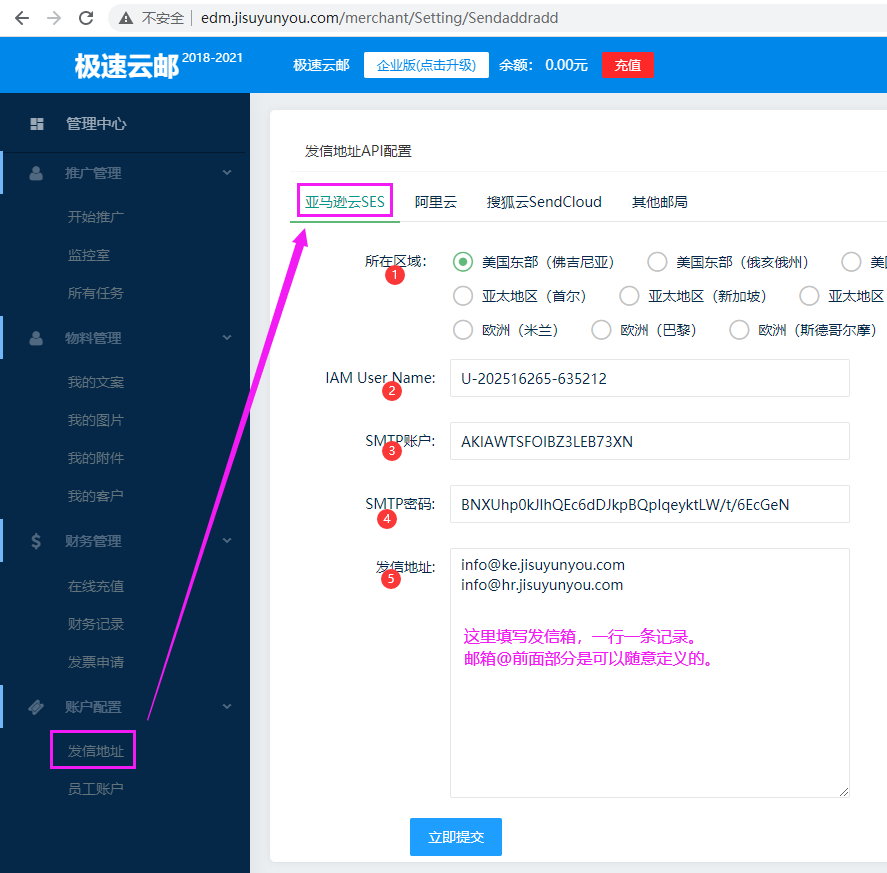Select 欧洲（斯德哥尔摩）radio button
Screen dimensions: 887x873
[x=739, y=330]
